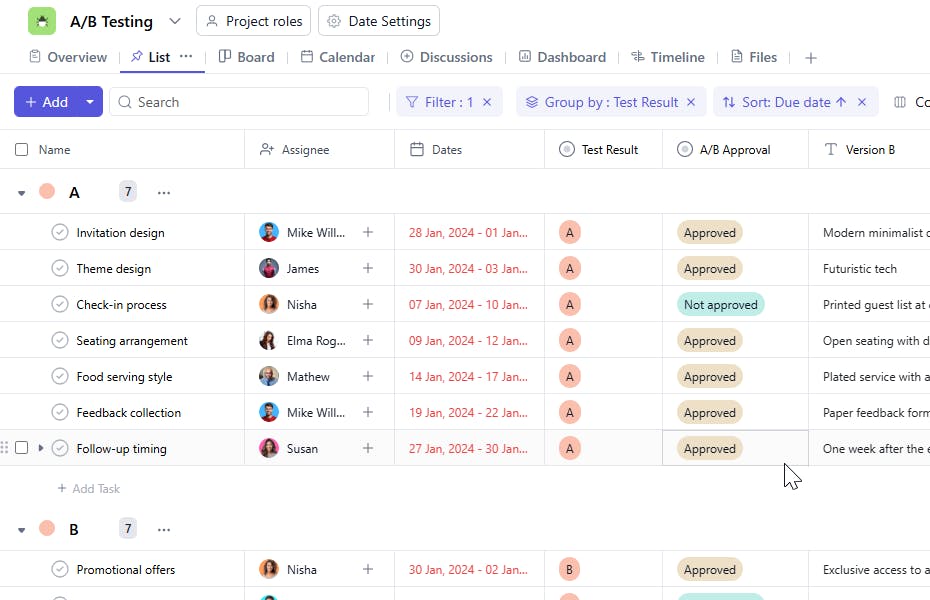The image size is (930, 600).
Task: Mark Invitation design task complete
Action: tap(60, 233)
